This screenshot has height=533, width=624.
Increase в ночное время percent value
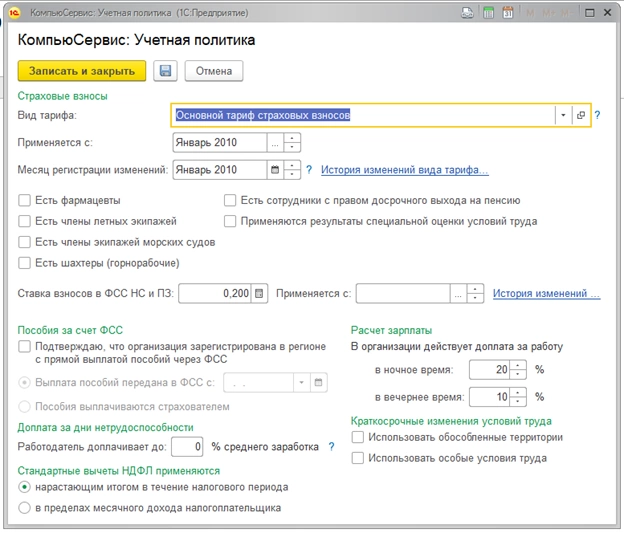point(518,365)
